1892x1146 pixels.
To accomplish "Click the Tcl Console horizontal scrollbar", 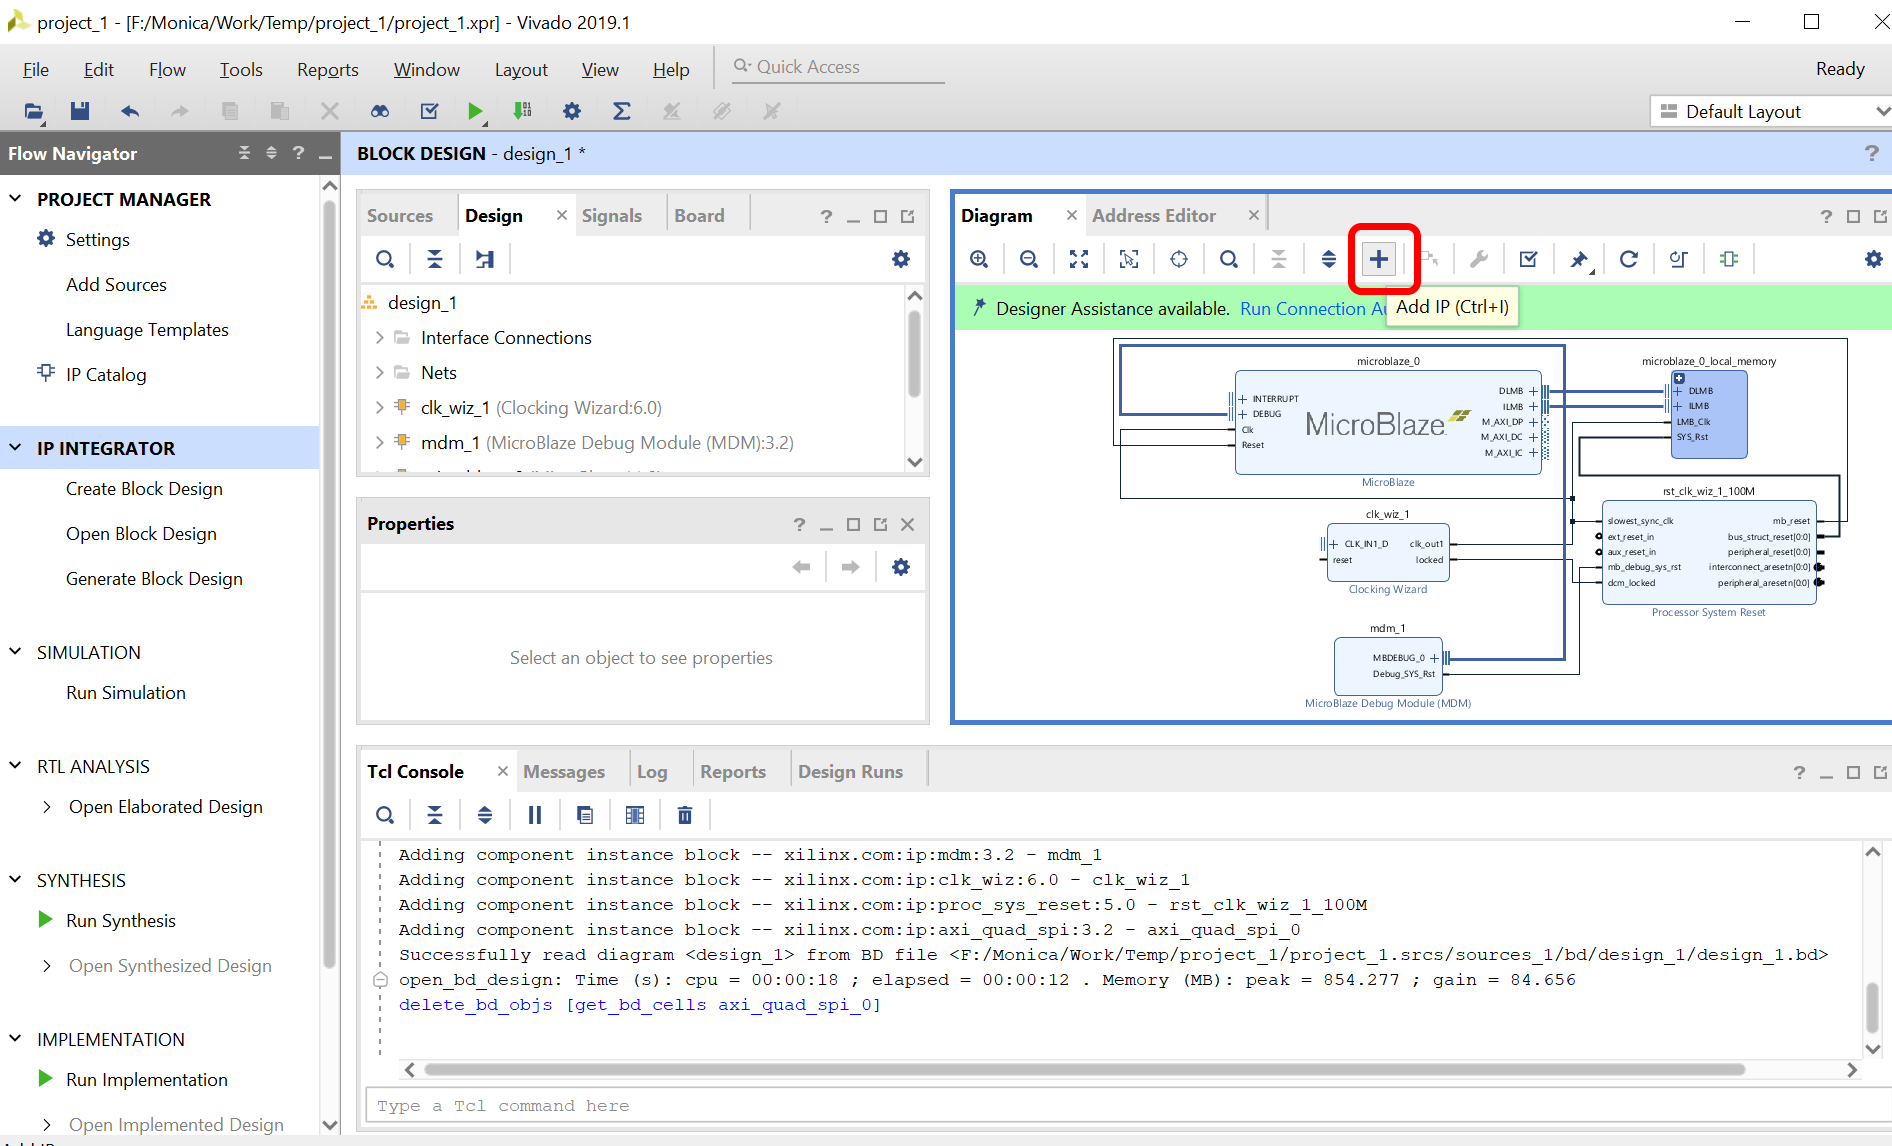I will coord(1084,1070).
